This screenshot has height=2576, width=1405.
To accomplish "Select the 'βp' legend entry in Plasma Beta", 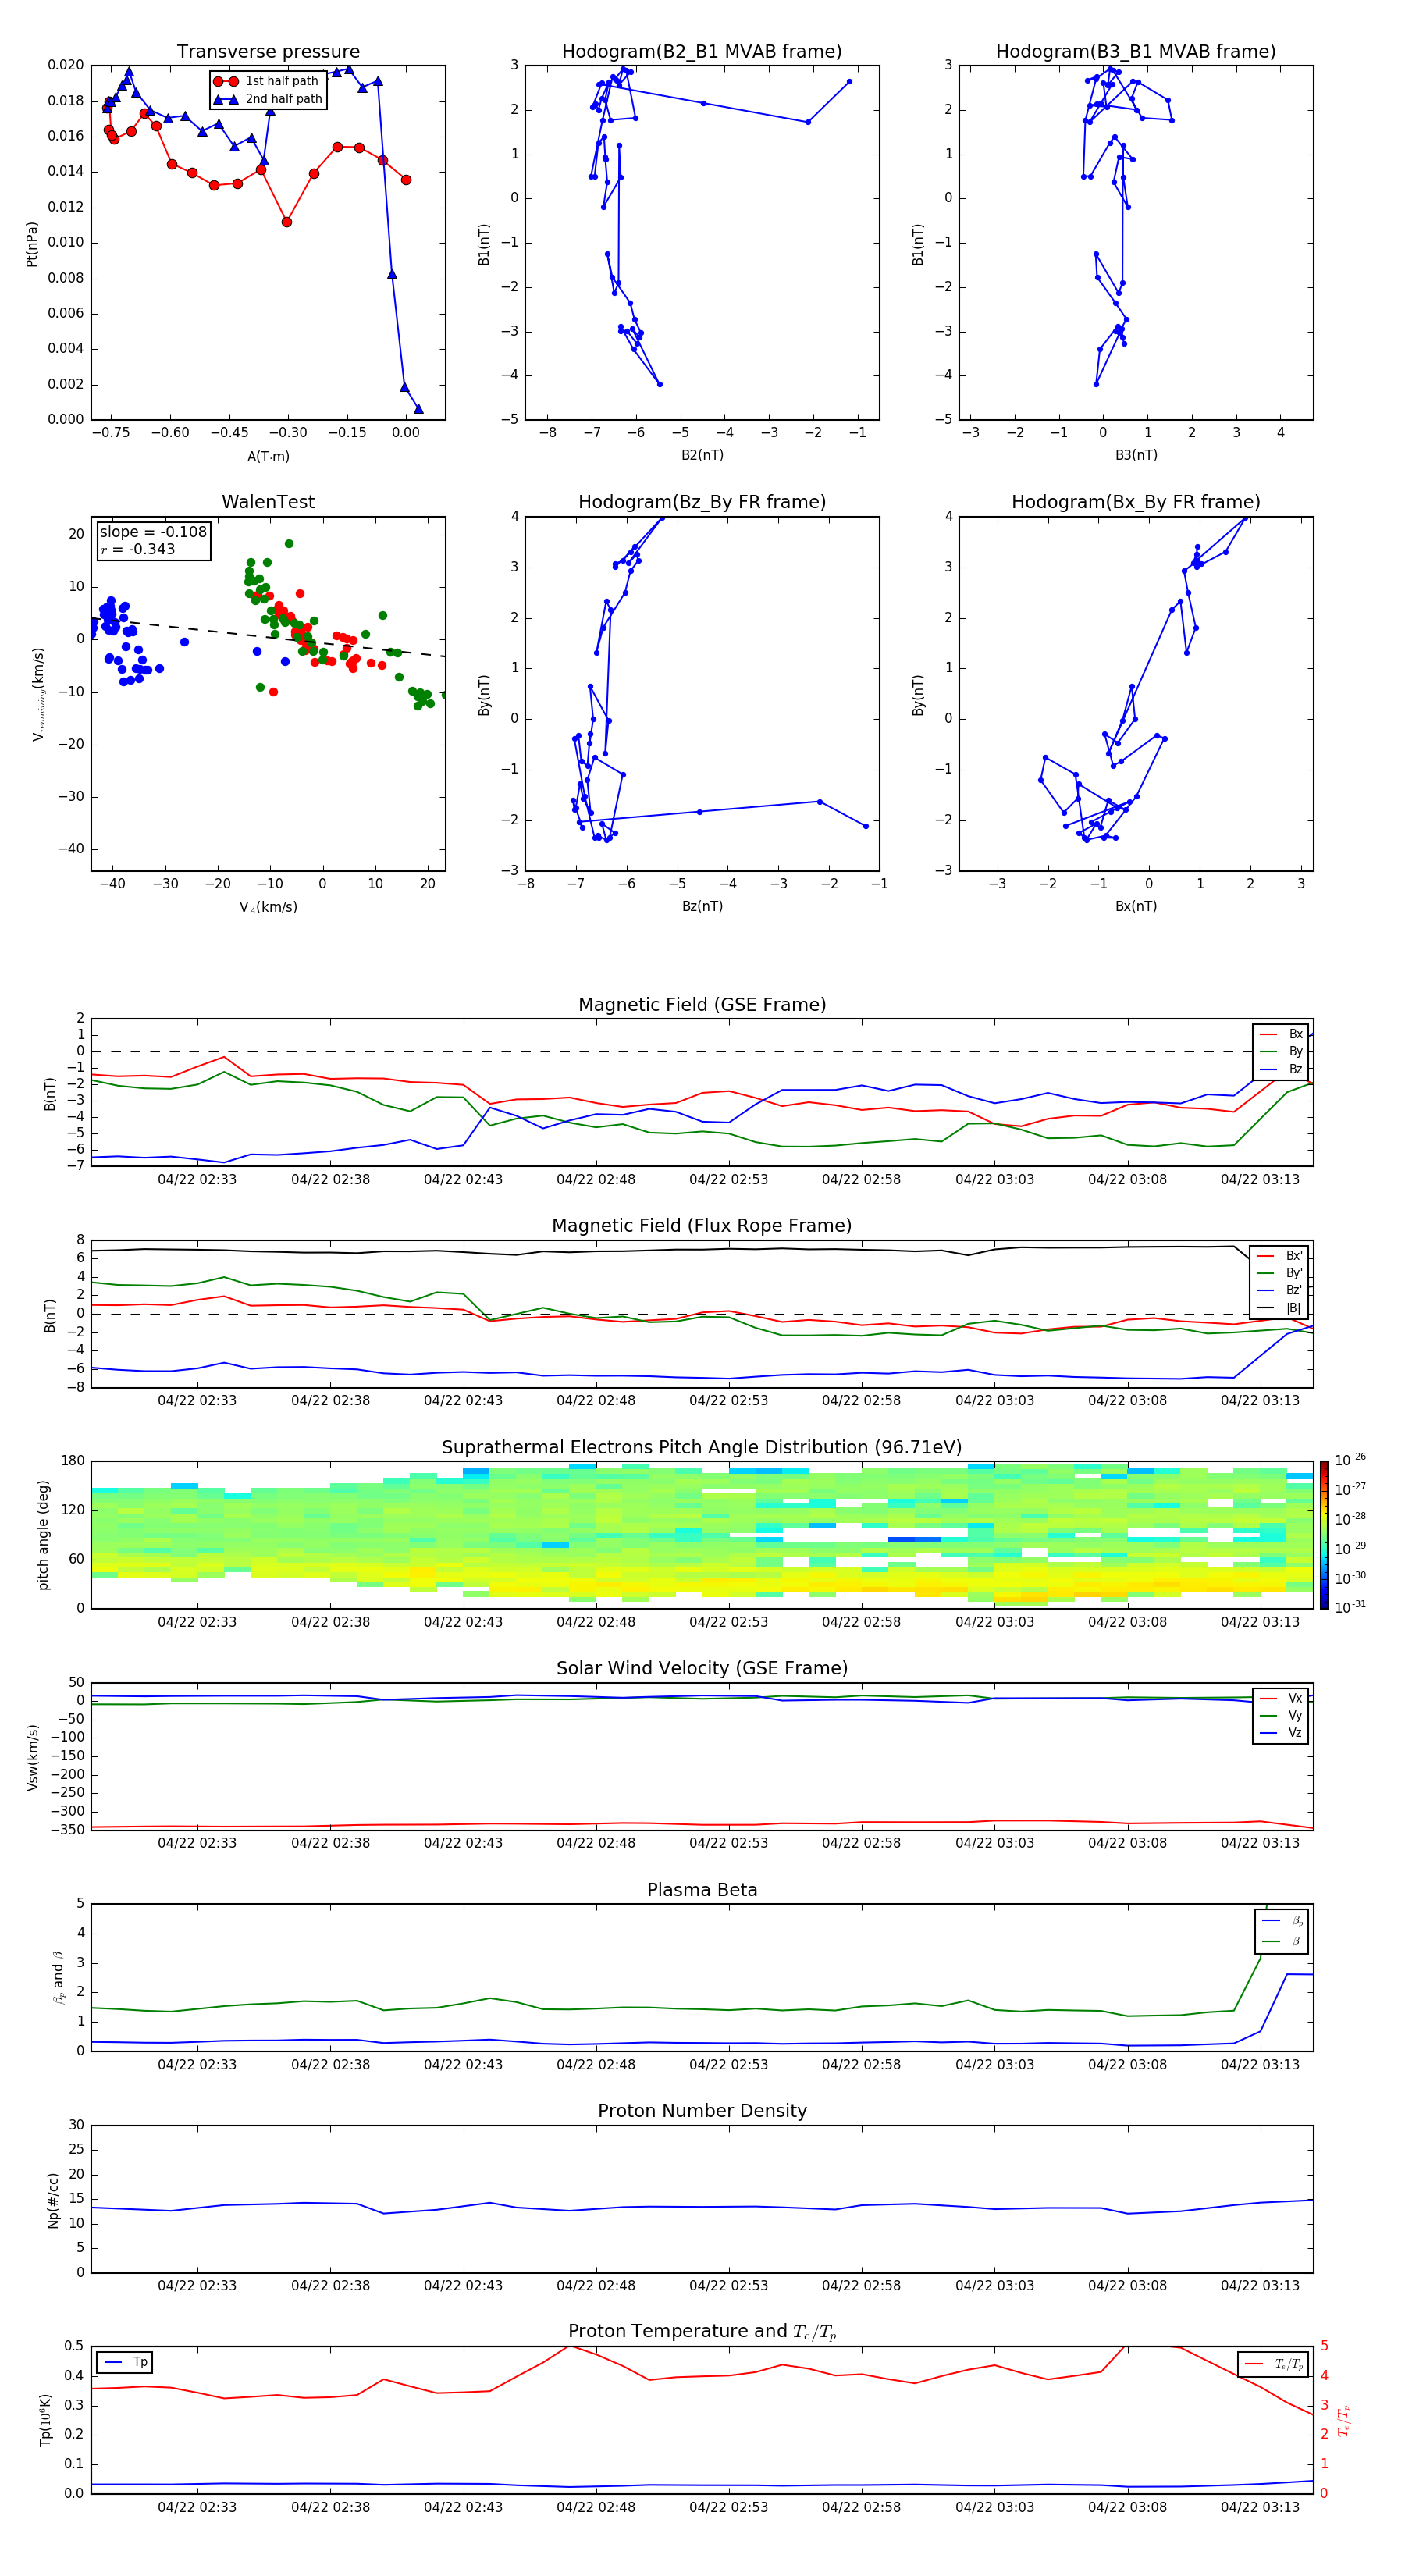I will point(1282,1921).
